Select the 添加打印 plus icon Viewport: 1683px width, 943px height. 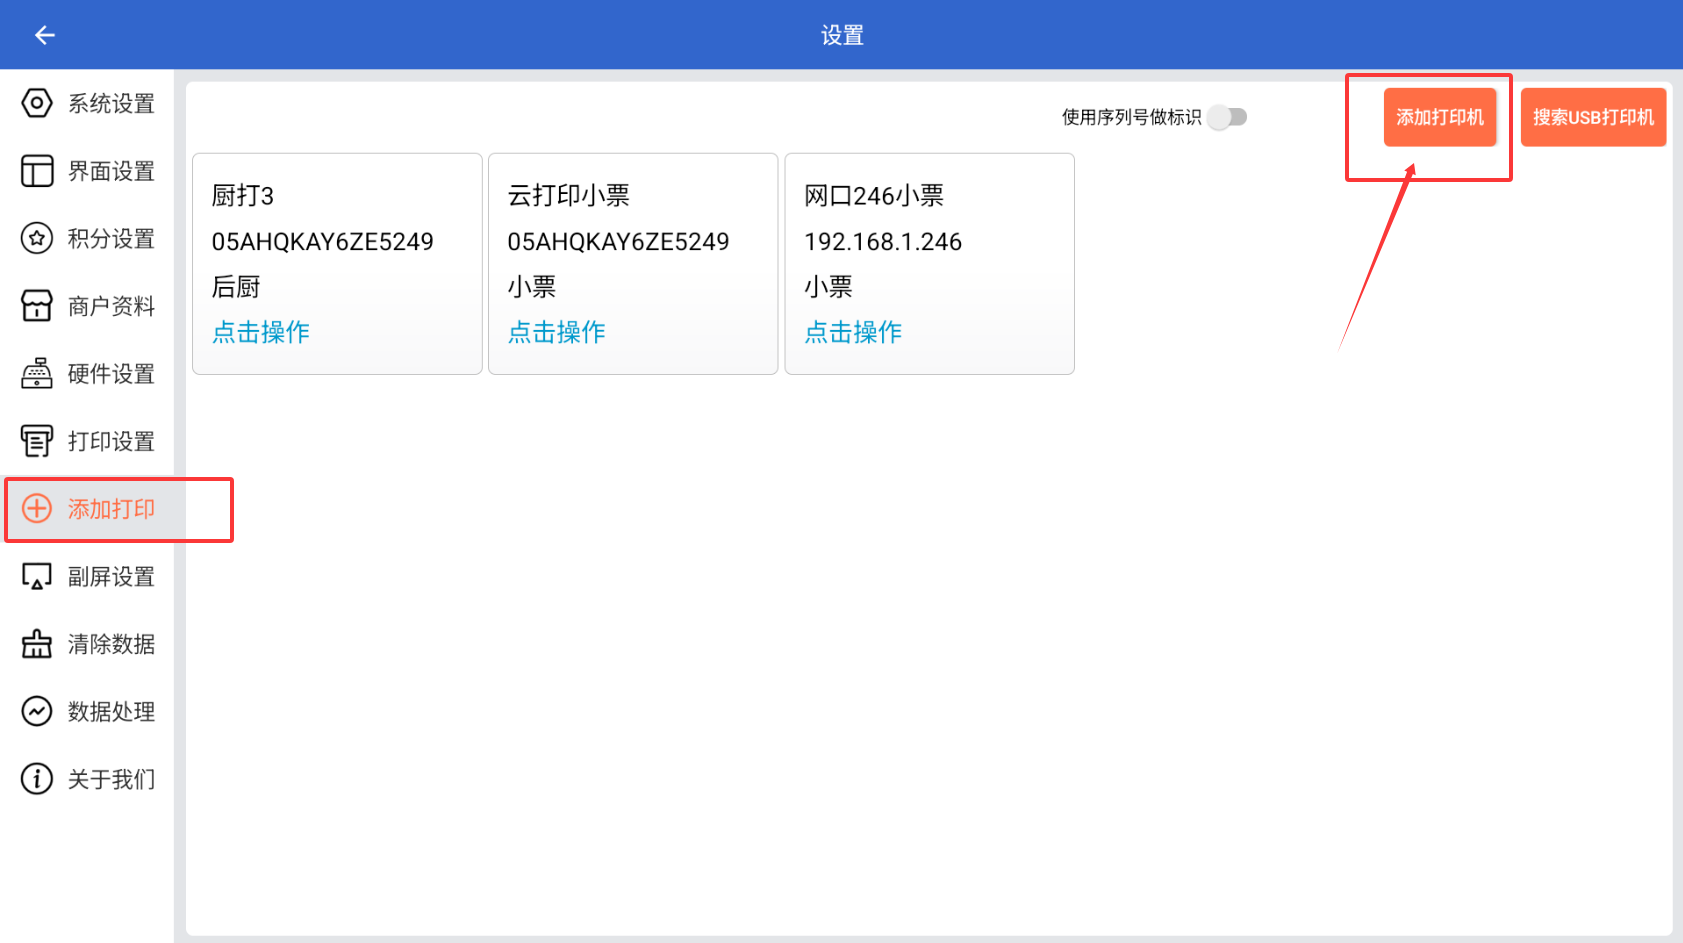click(37, 508)
